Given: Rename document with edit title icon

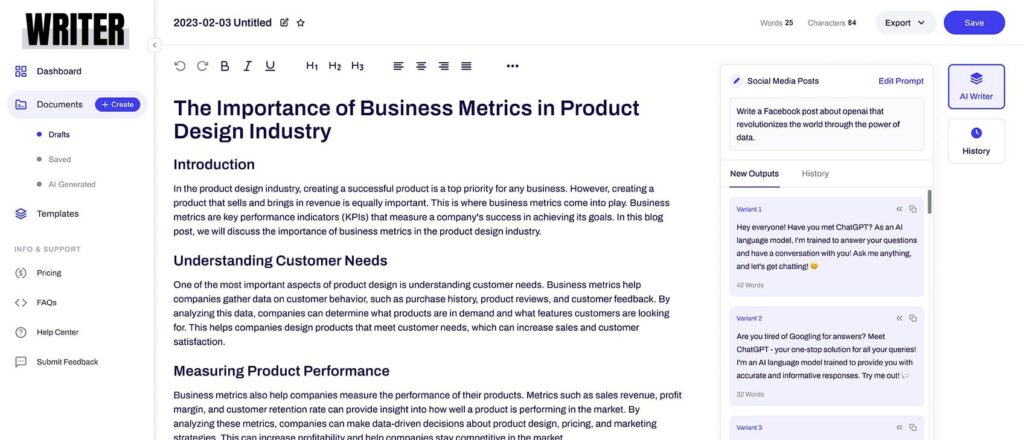Looking at the screenshot, I should coord(284,23).
